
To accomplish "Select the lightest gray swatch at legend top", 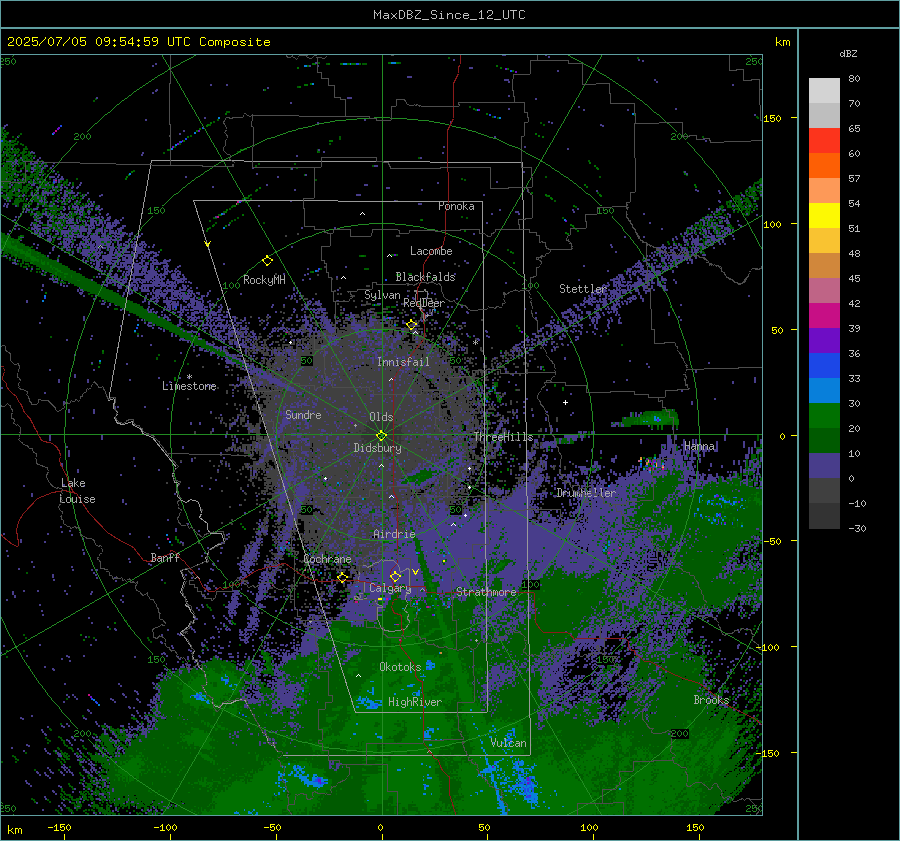I will [824, 90].
